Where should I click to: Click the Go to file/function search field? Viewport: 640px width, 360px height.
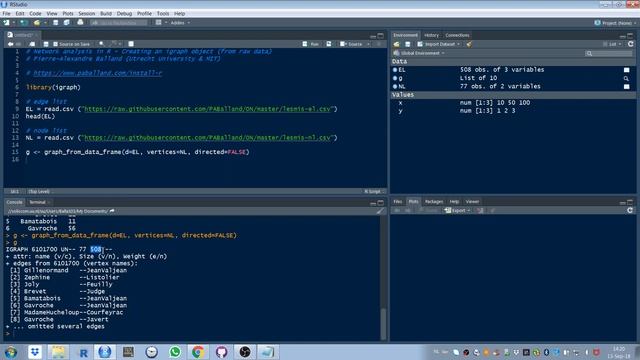[x=119, y=23]
